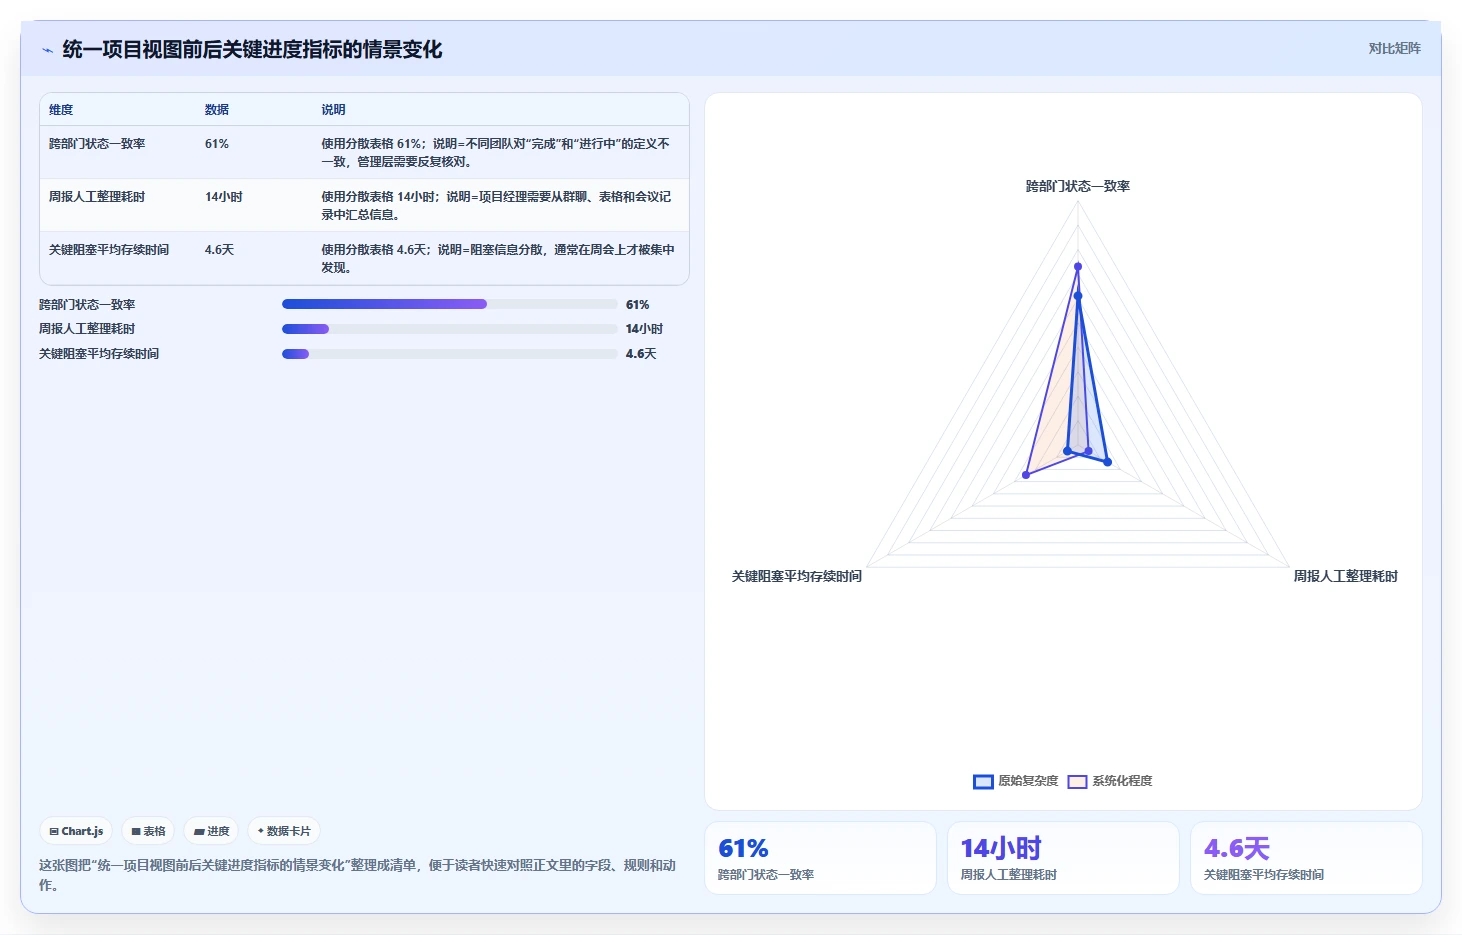Select table cell 跨部门状态一致率
Image resolution: width=1462 pixels, height=935 pixels.
[x=97, y=144]
